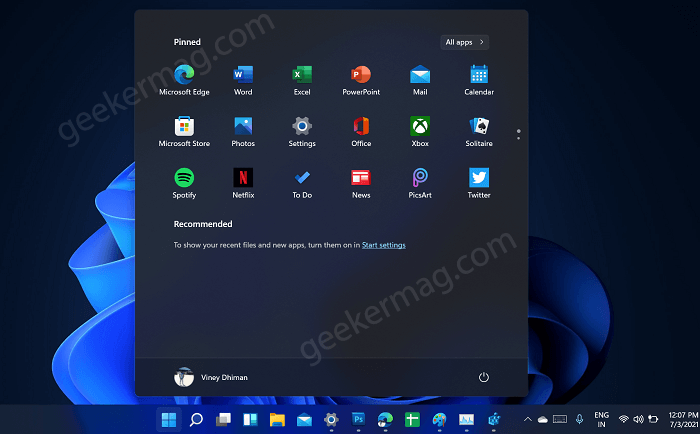Open the Calendar pinned app
Image resolution: width=700 pixels, height=434 pixels.
(x=479, y=80)
